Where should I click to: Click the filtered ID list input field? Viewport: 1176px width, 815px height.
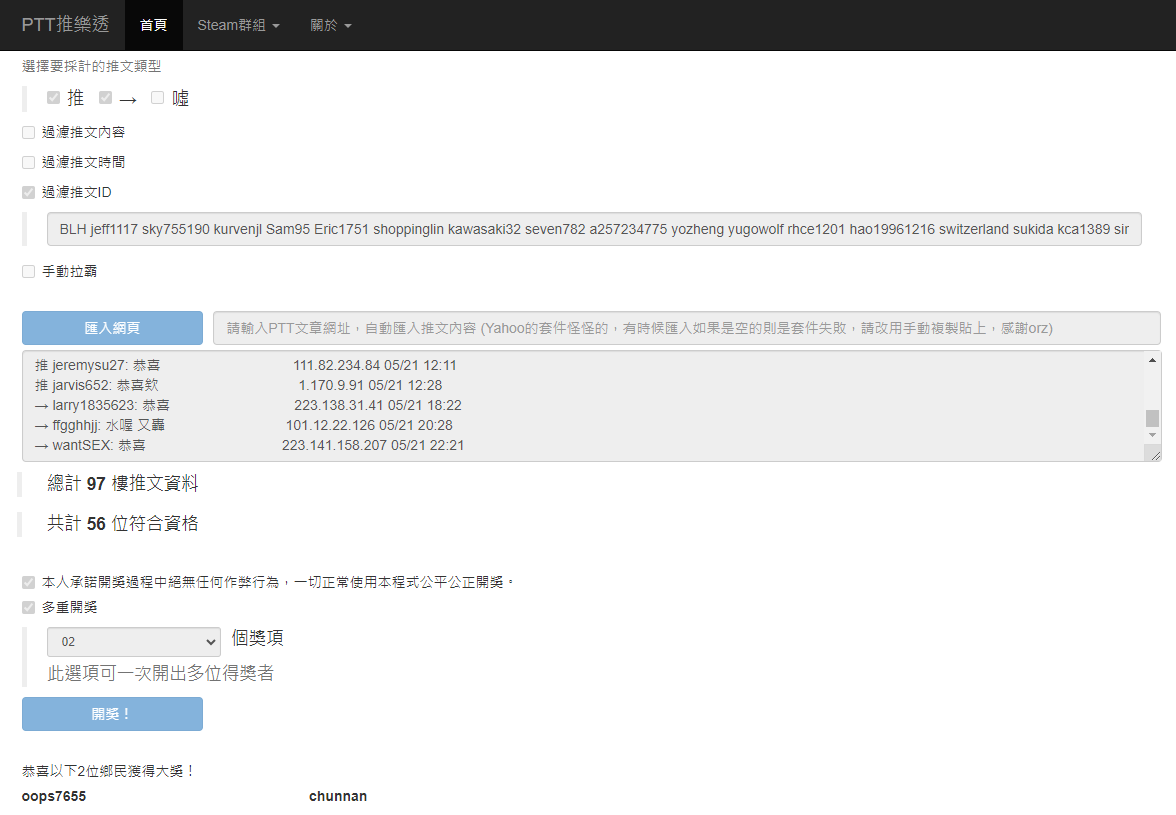(x=594, y=229)
